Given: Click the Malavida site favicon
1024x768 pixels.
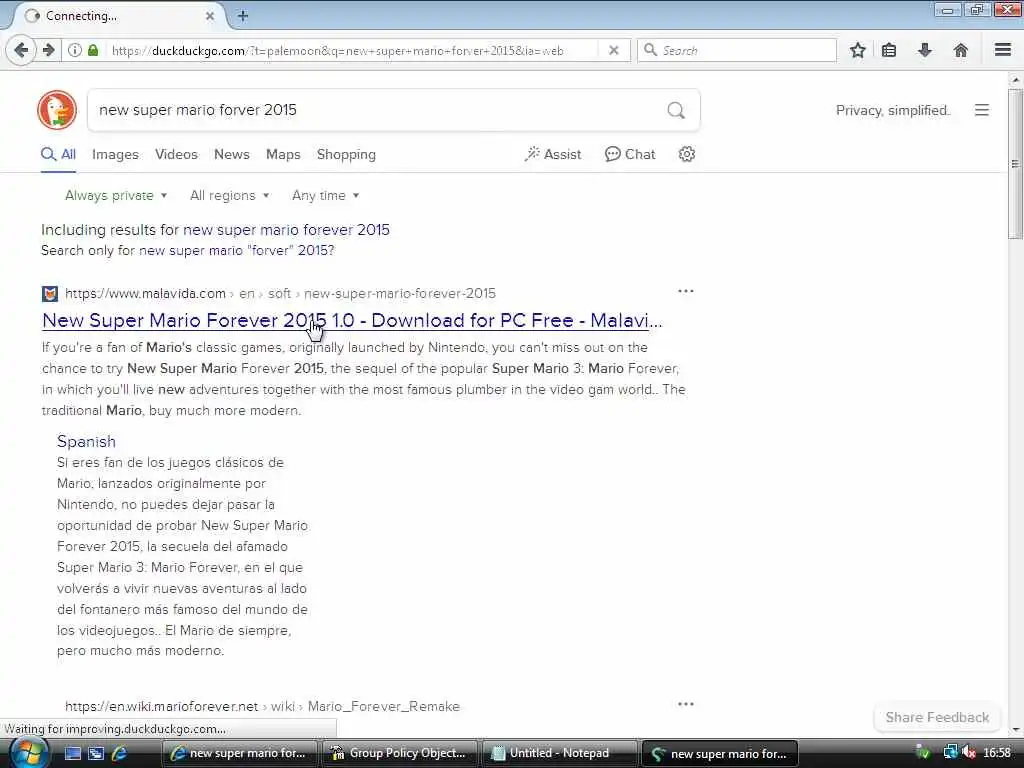Looking at the screenshot, I should 50,294.
